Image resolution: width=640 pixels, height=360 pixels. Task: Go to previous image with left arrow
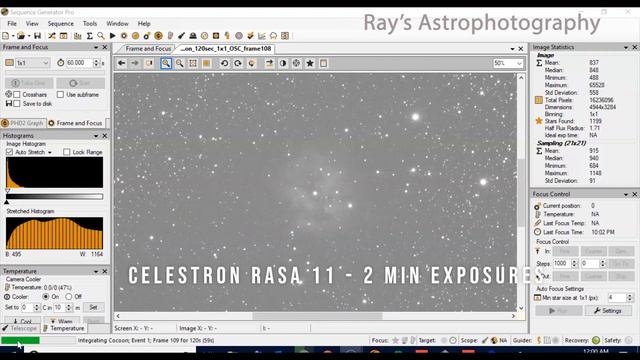click(x=121, y=63)
